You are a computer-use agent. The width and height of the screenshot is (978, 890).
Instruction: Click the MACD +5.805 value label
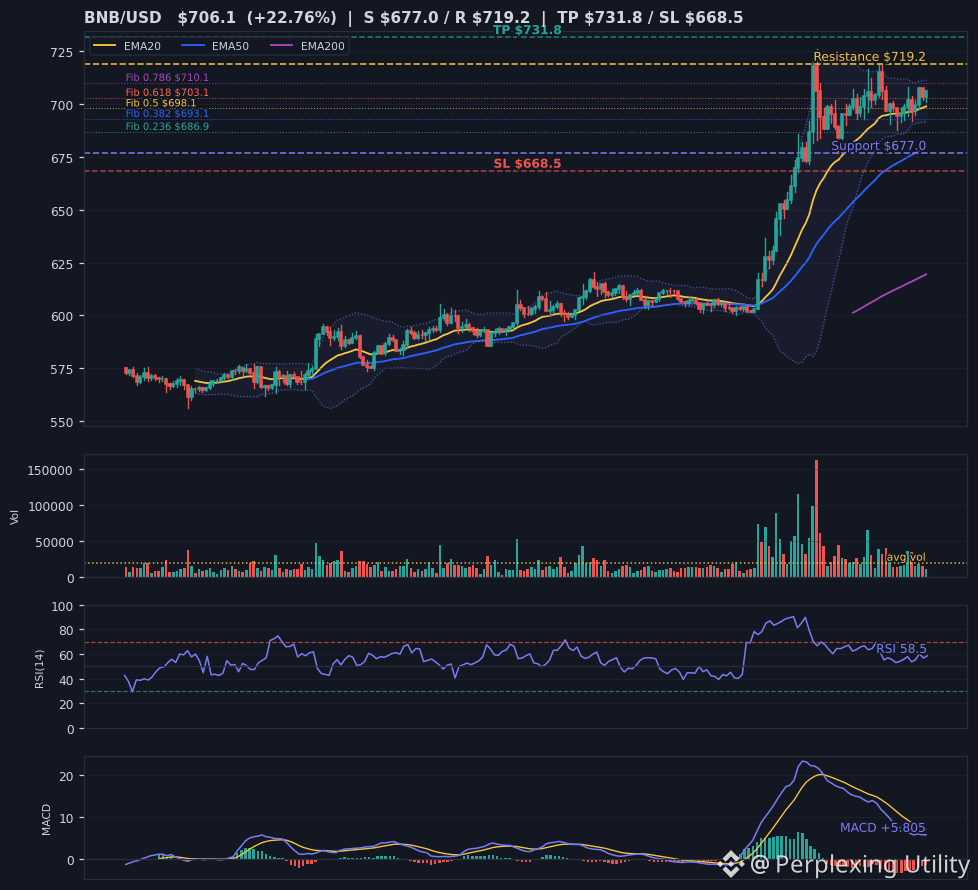tap(883, 828)
